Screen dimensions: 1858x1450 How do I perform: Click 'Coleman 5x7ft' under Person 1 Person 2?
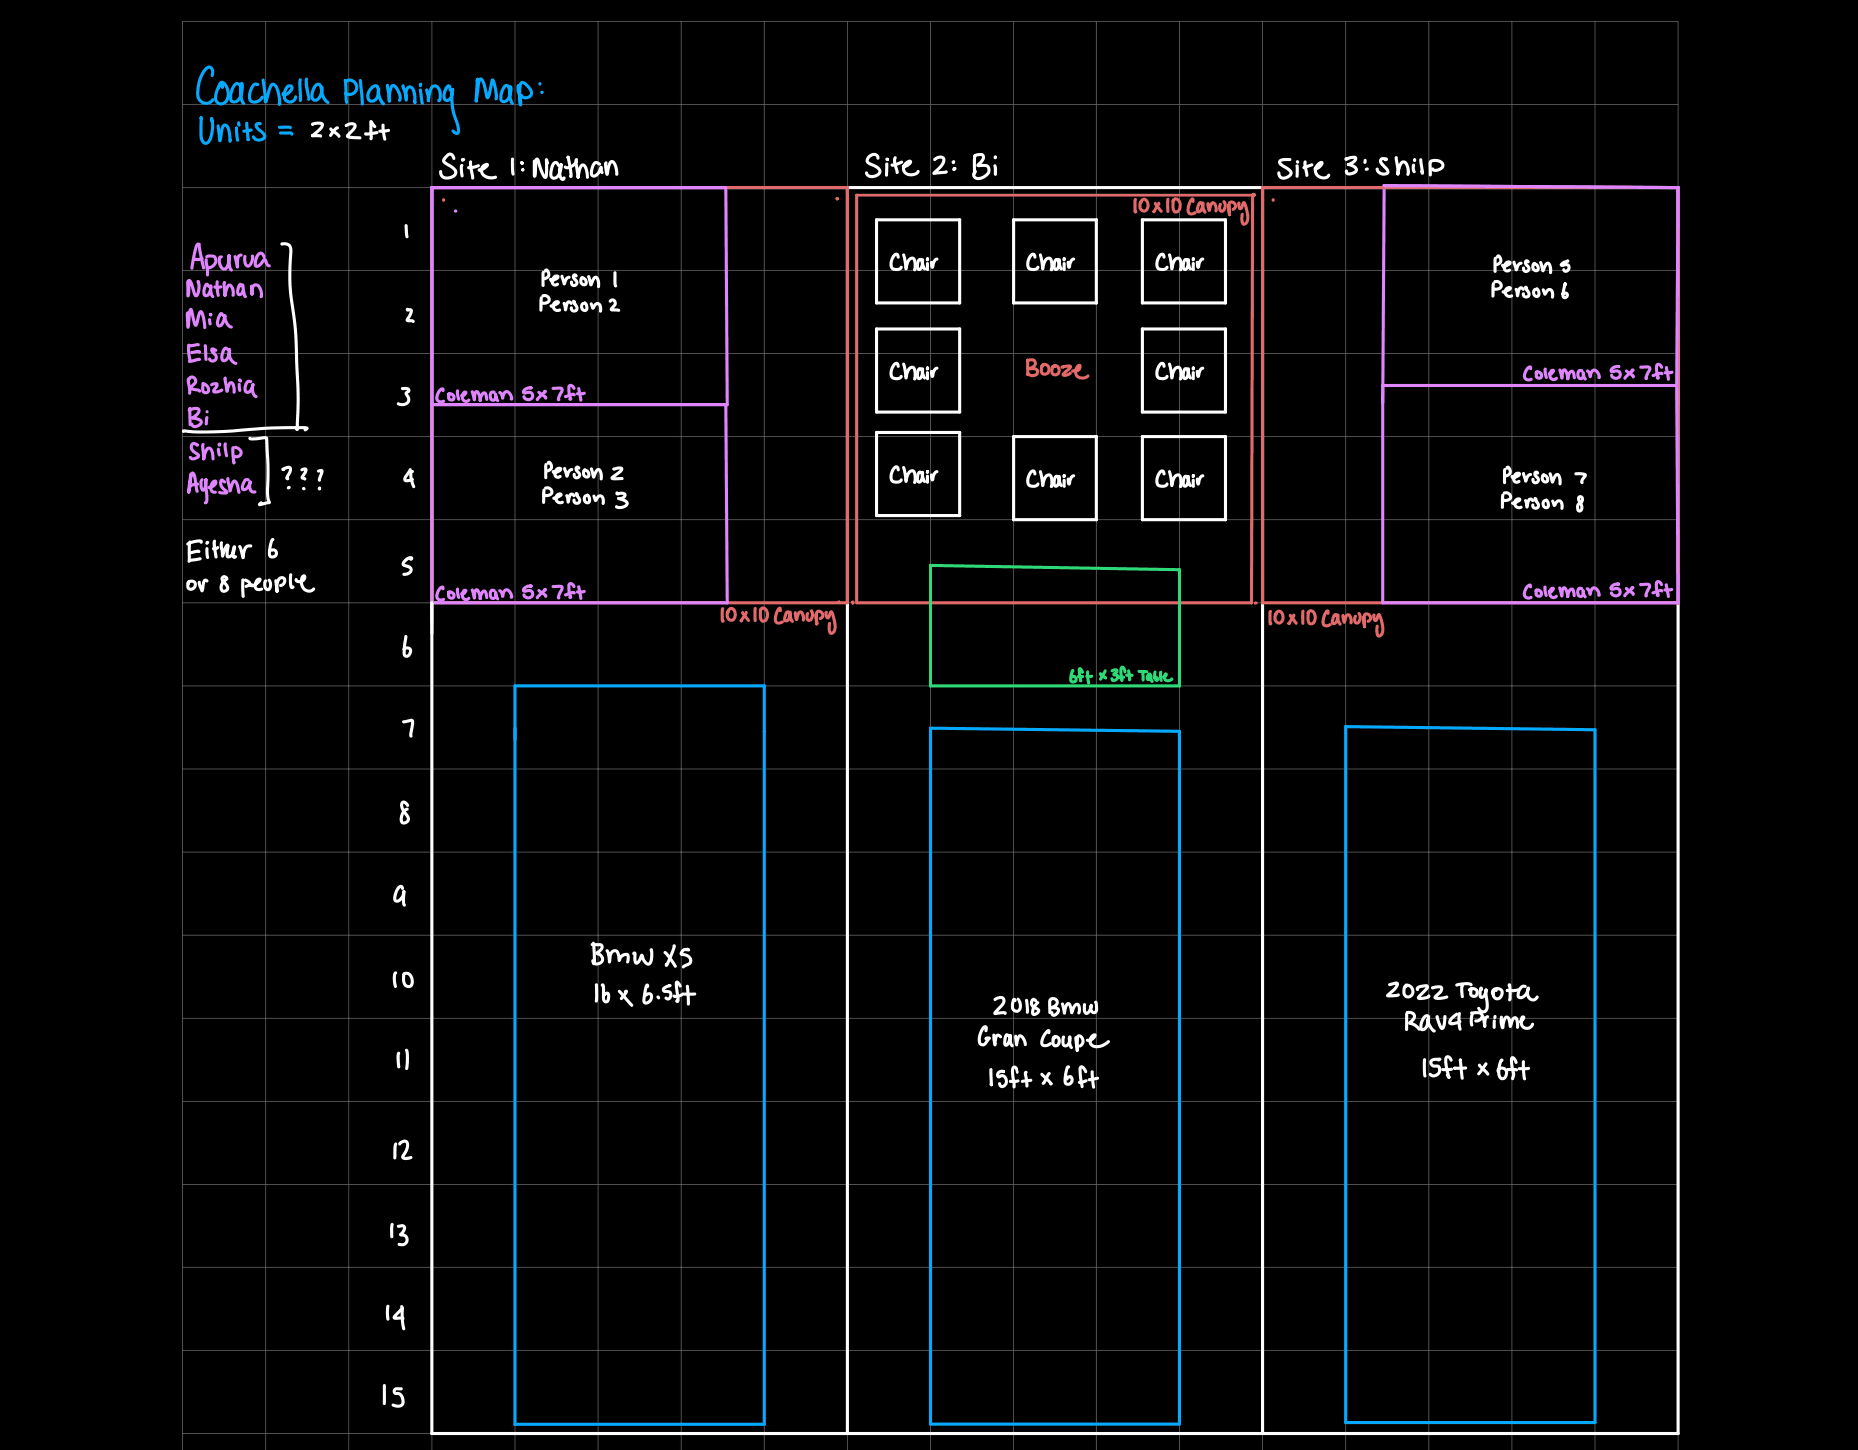(510, 394)
